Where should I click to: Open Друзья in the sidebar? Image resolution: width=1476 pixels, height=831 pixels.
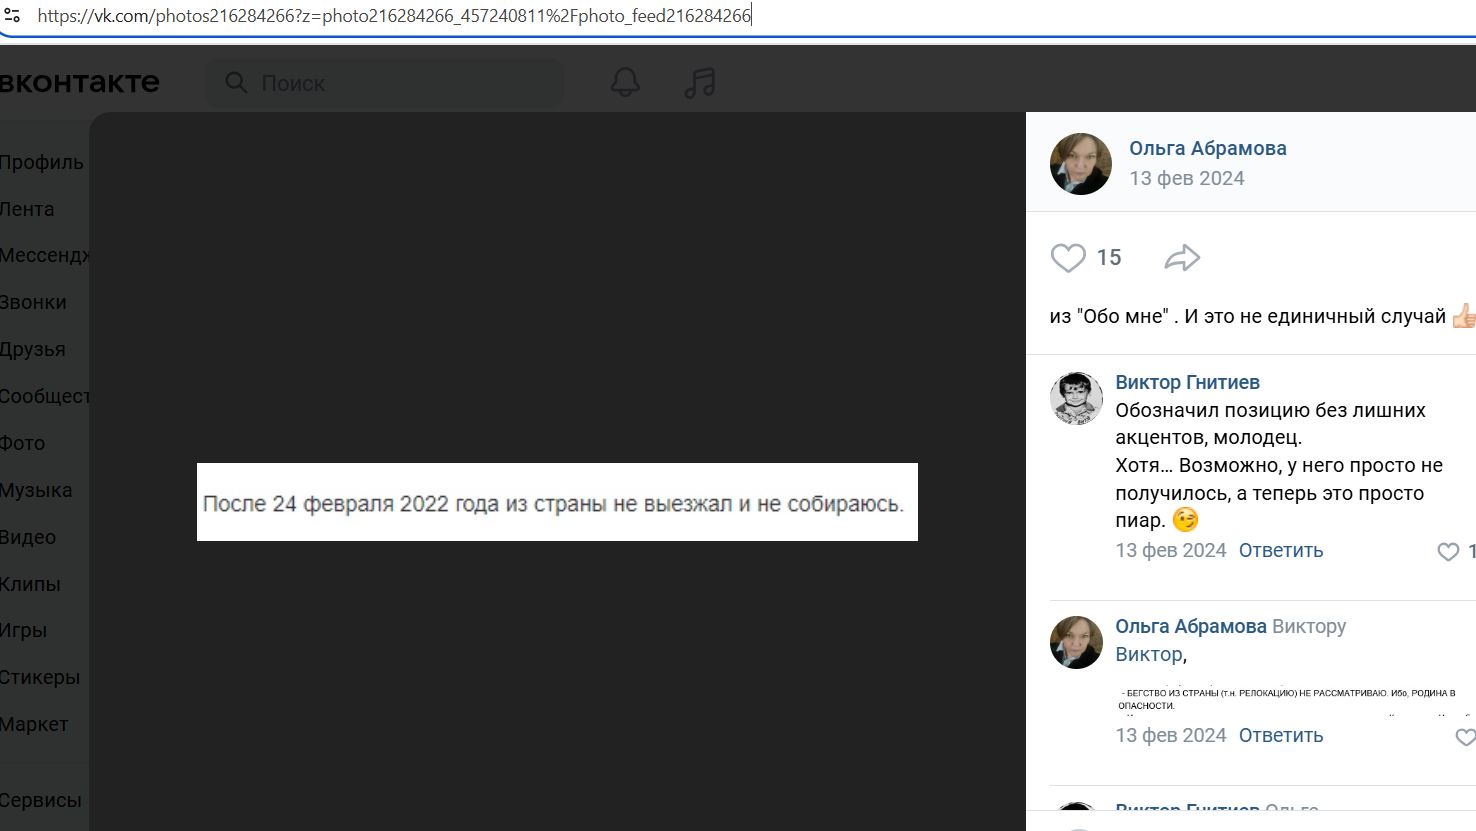(33, 349)
